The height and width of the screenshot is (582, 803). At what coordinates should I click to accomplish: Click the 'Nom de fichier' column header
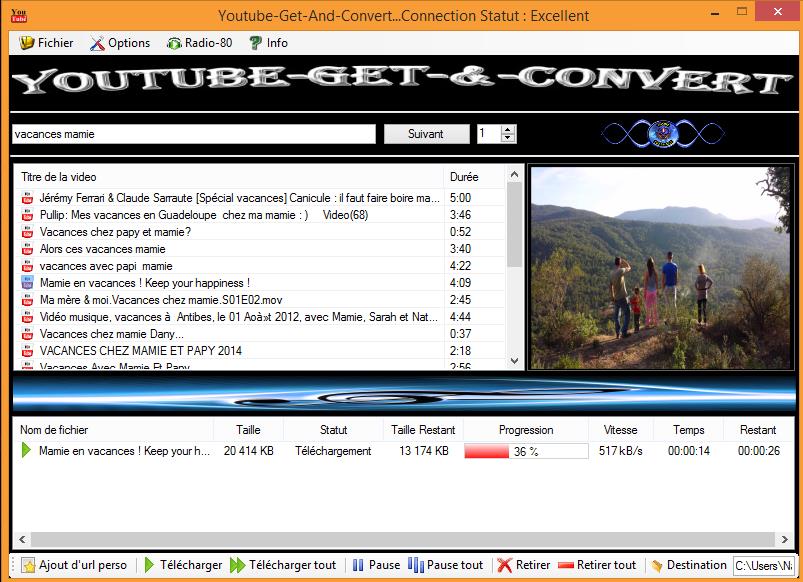tap(113, 430)
